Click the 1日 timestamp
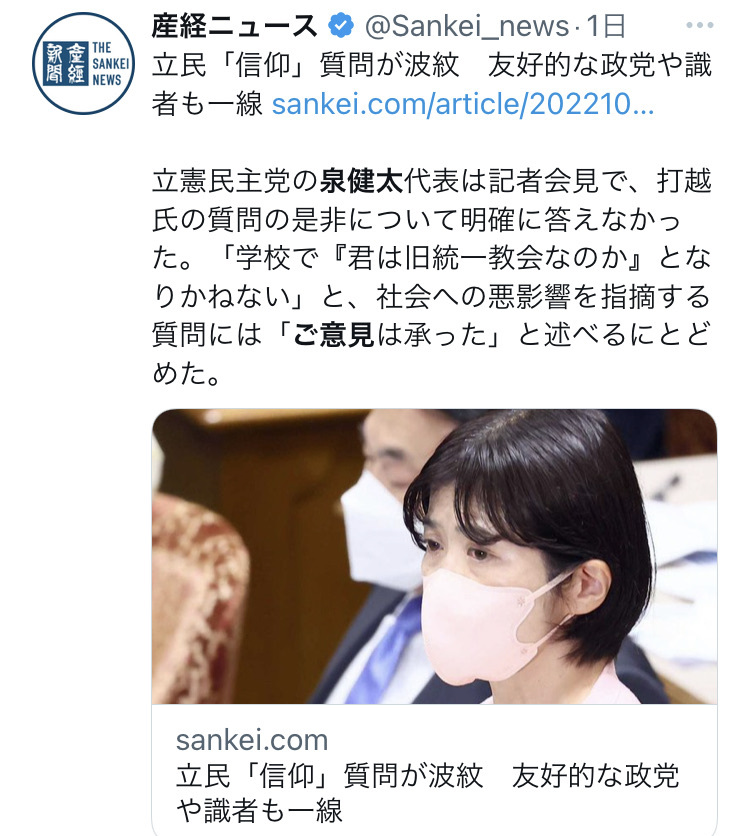Image resolution: width=750 pixels, height=836 pixels. 606,26
